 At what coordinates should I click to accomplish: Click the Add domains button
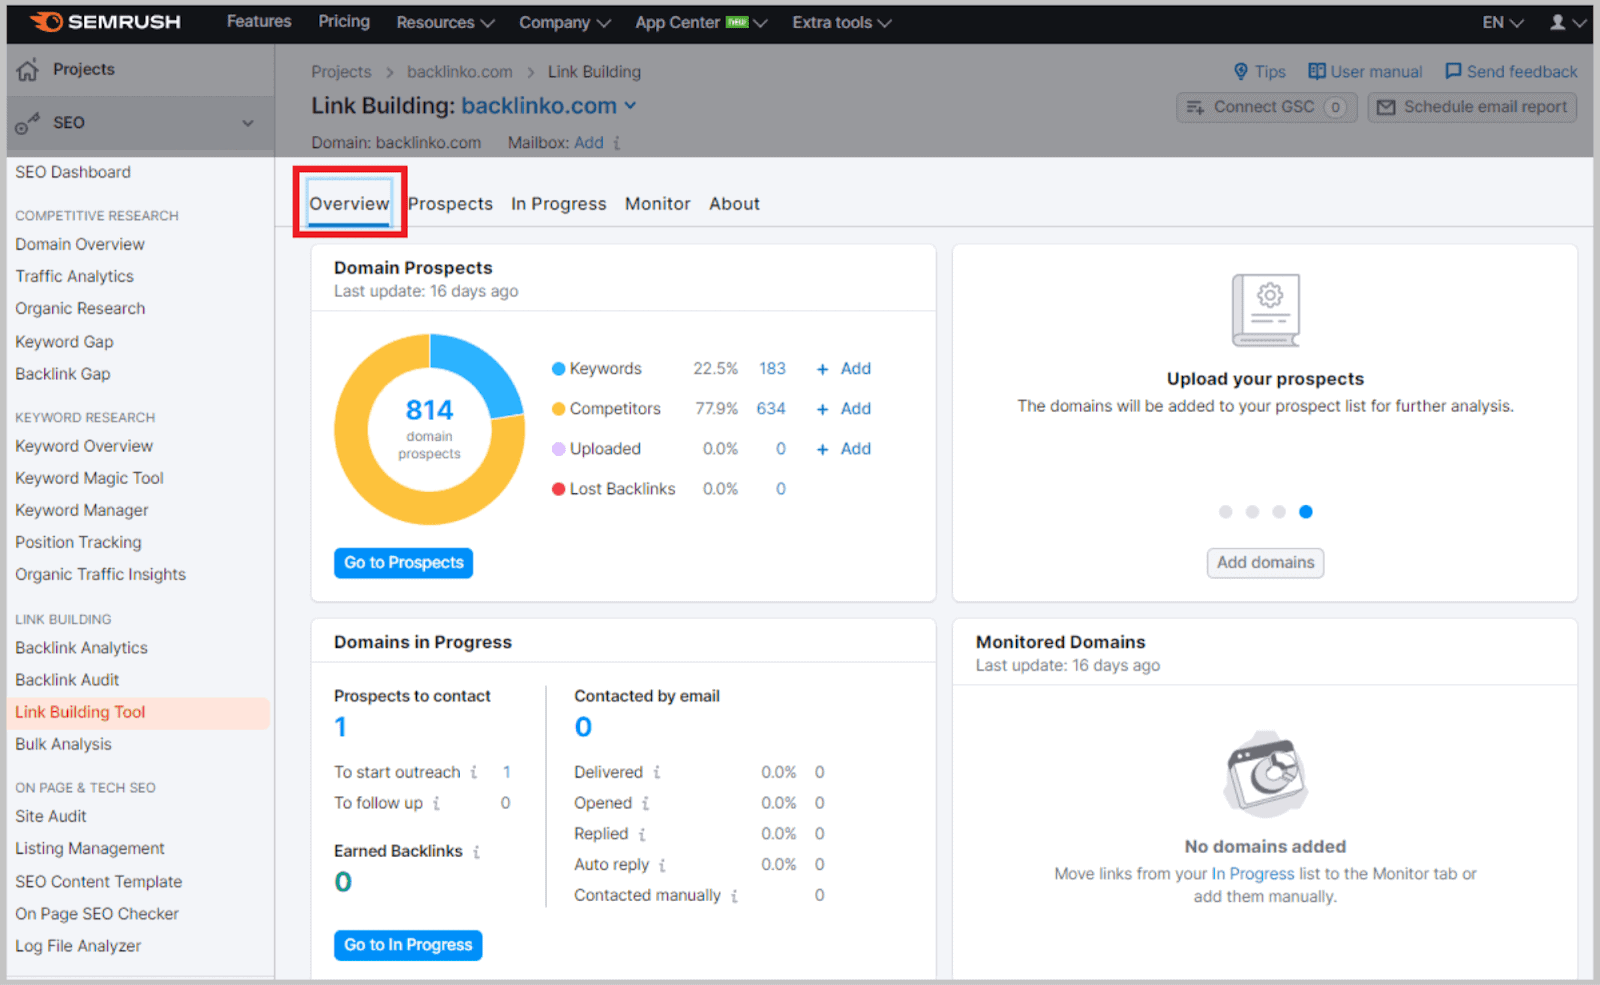coord(1265,563)
